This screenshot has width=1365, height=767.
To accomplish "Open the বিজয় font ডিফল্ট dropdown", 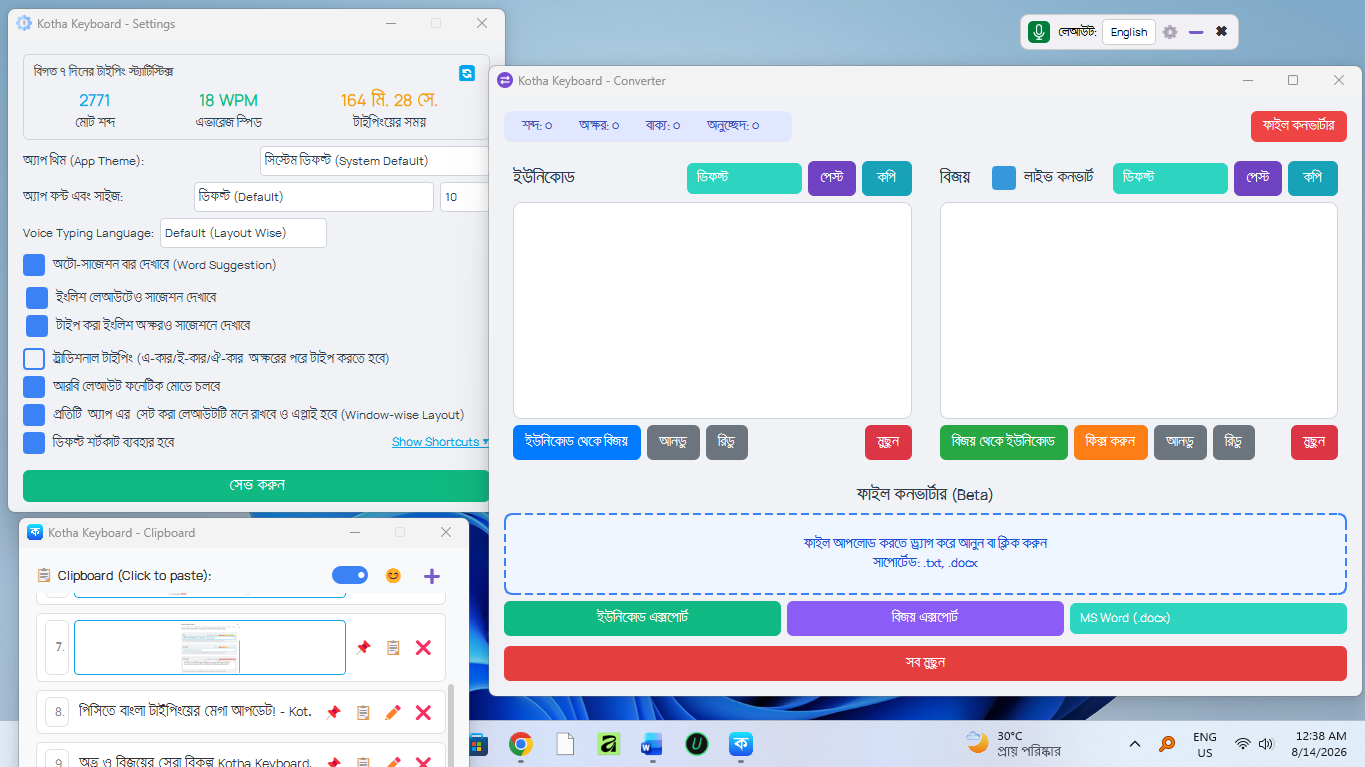I will (1170, 179).
